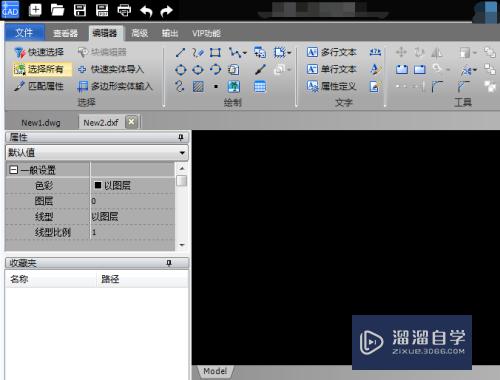The height and width of the screenshot is (380, 500).
Task: Click the insert block icon in draw group
Action: [260, 52]
